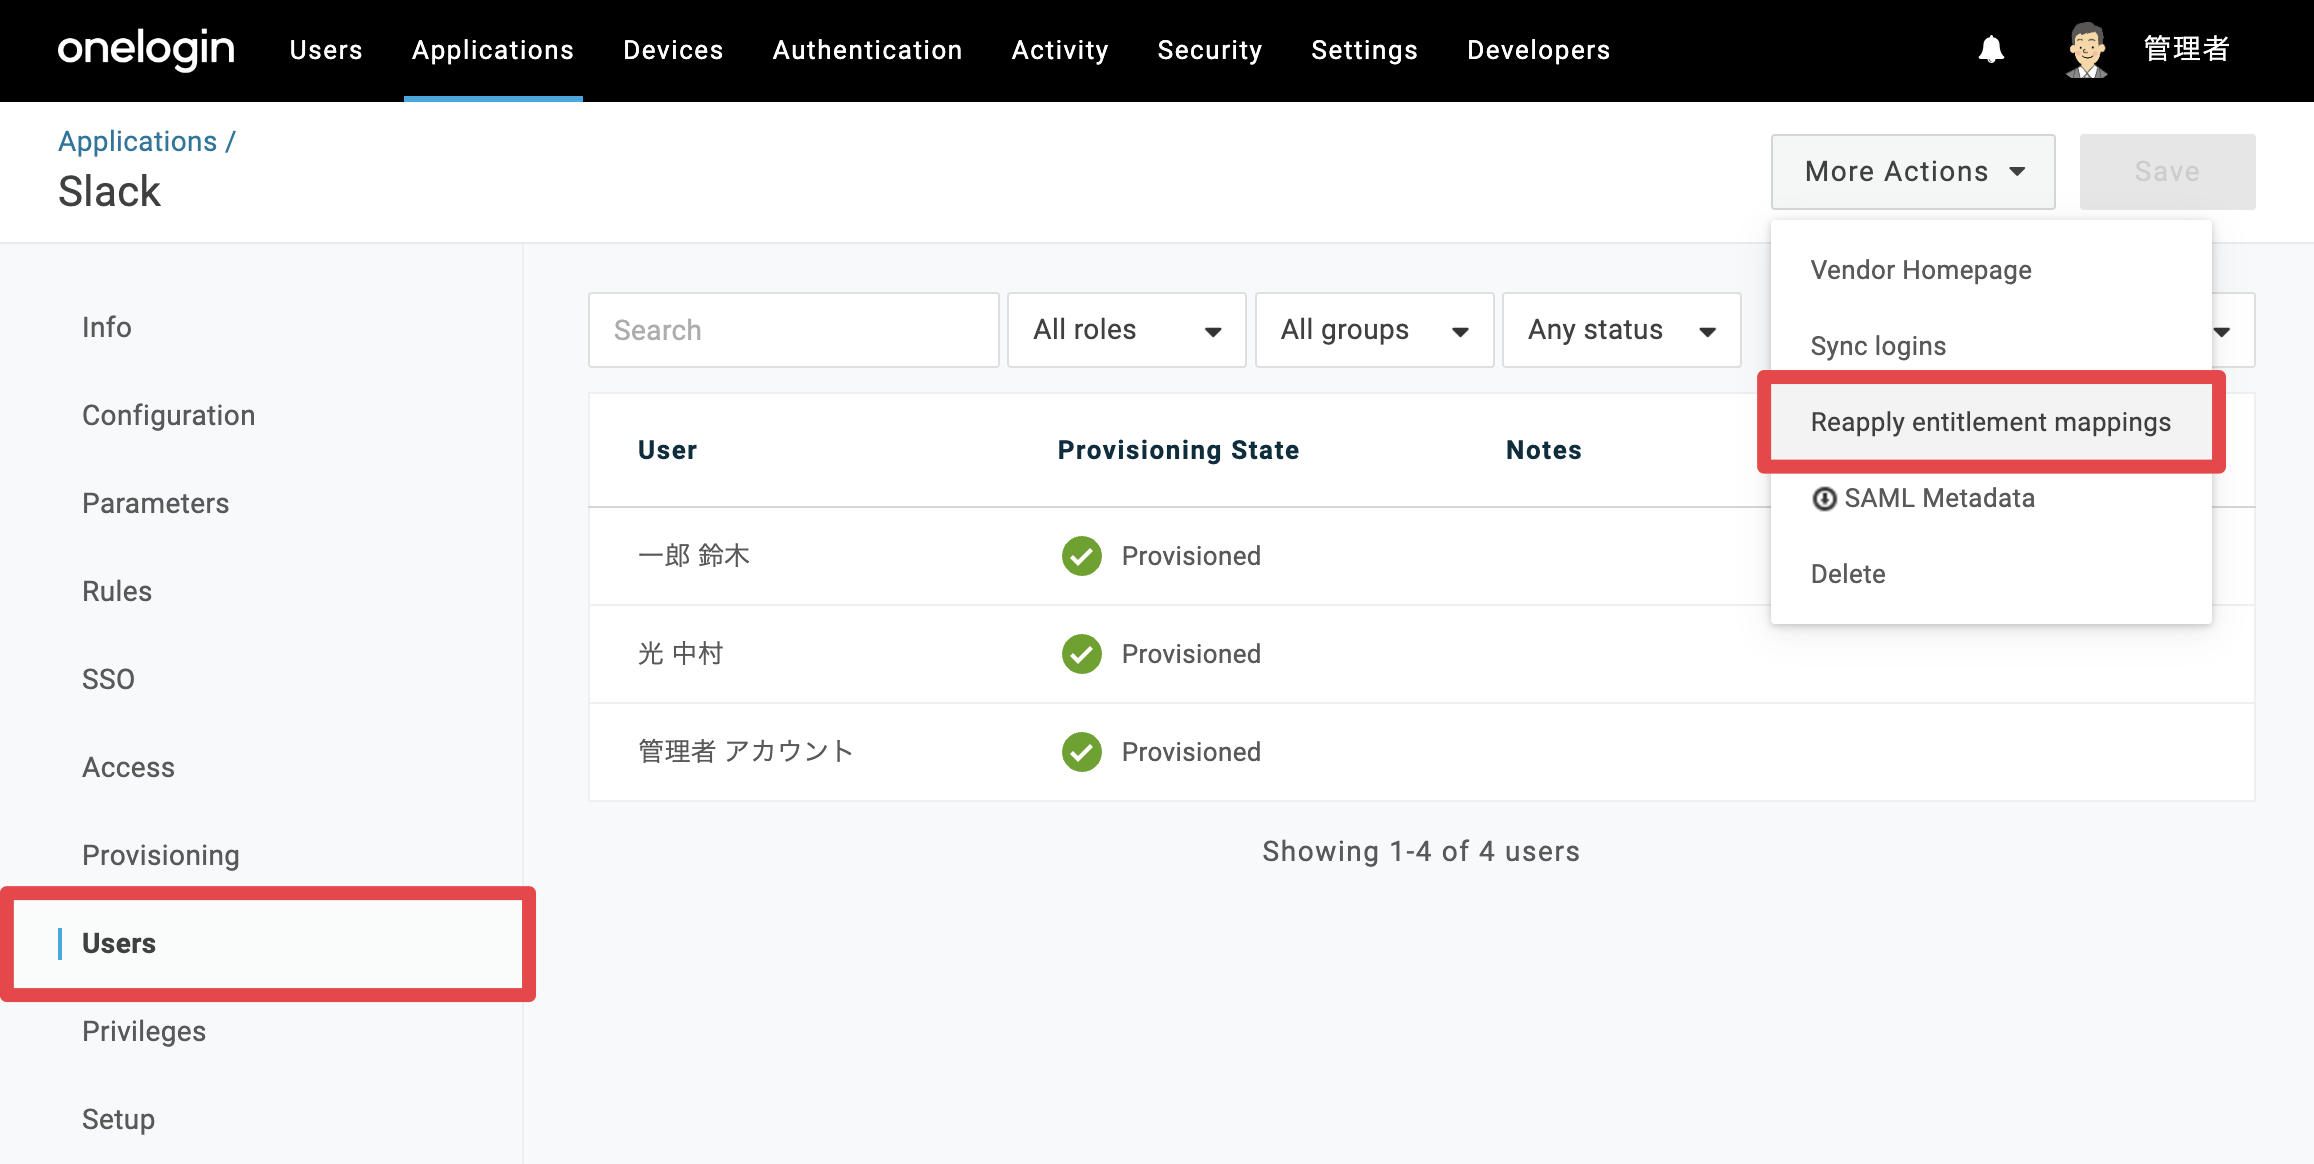
Task: Open the Activity navigation menu
Action: pos(1060,50)
